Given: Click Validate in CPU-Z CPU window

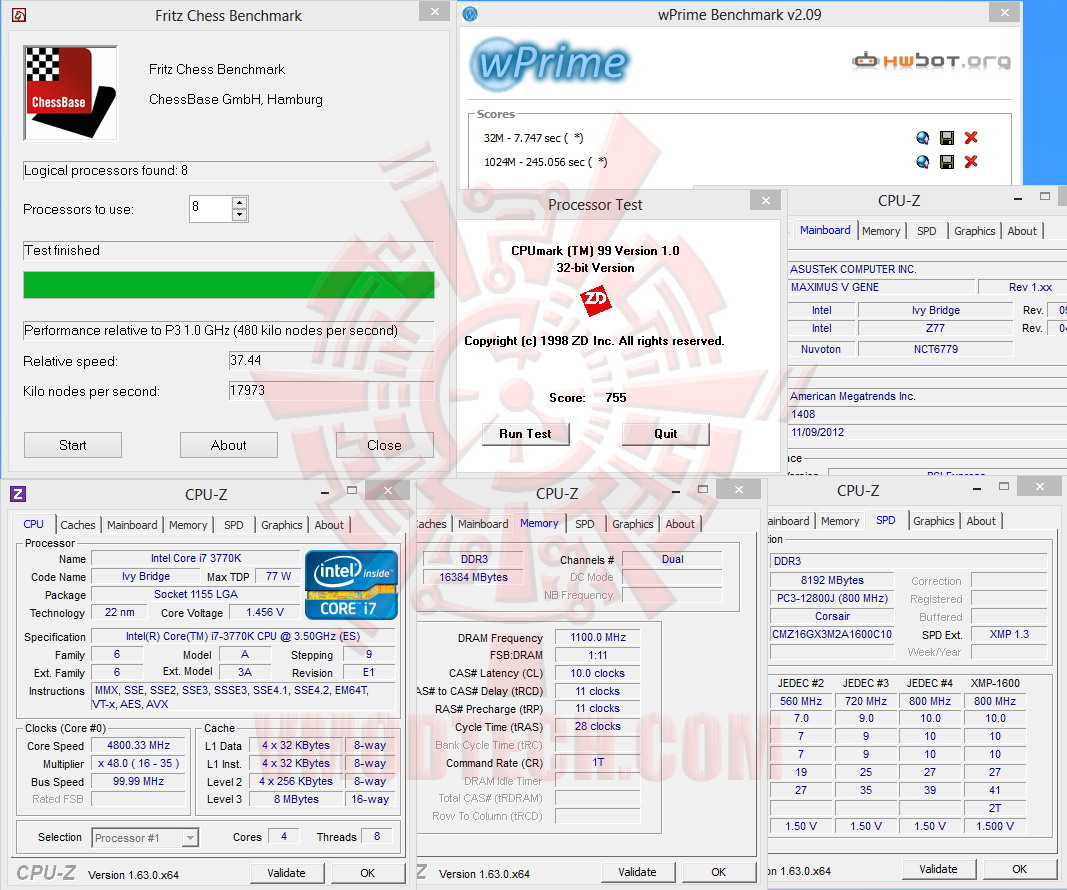Looking at the screenshot, I should click(x=286, y=873).
